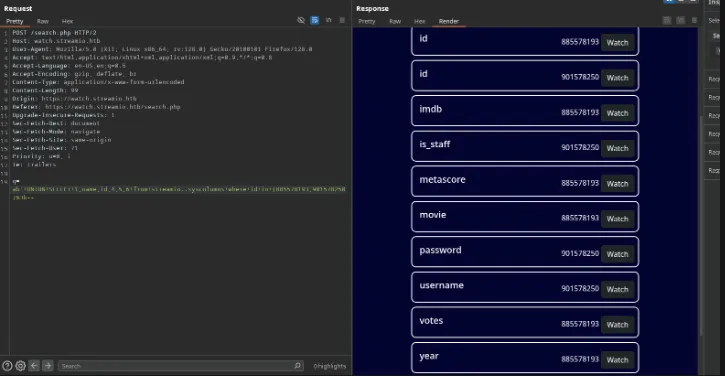Open the Response panel options menu icon

pyautogui.click(x=694, y=20)
